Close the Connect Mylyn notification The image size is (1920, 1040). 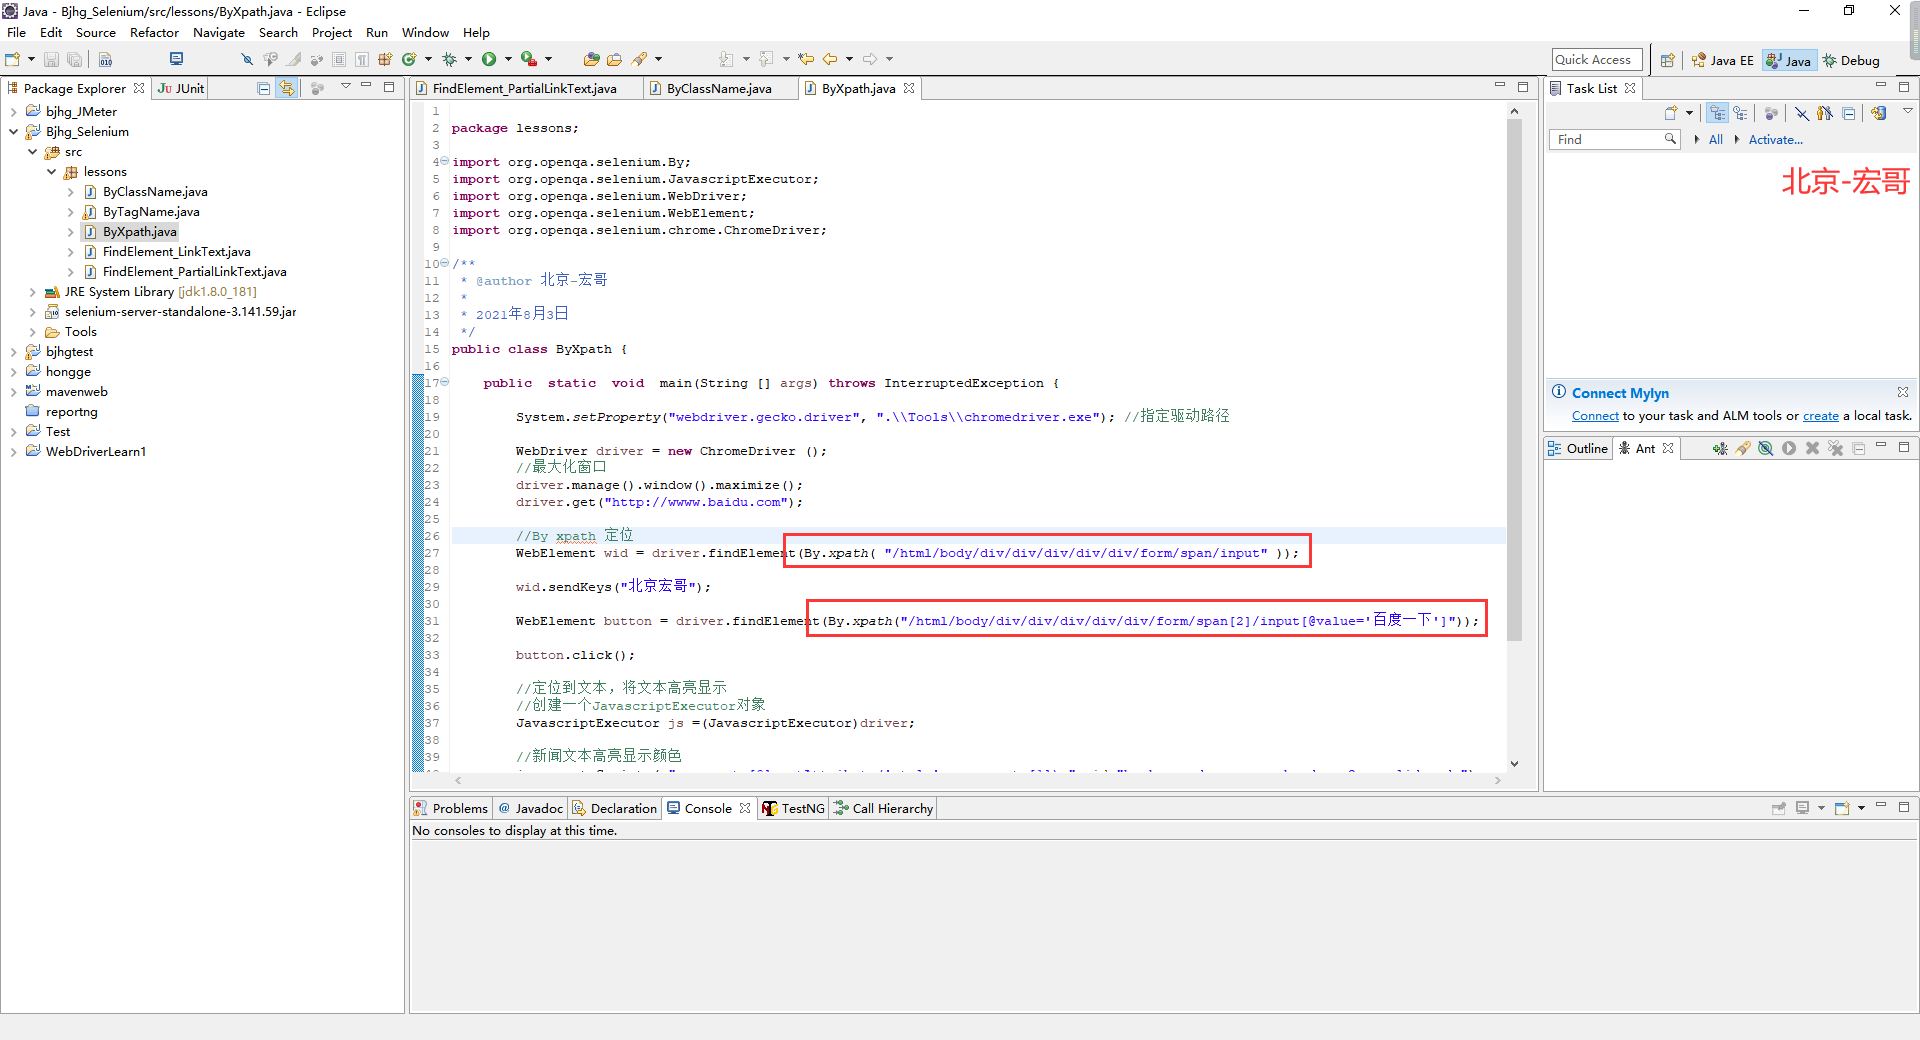1903,392
